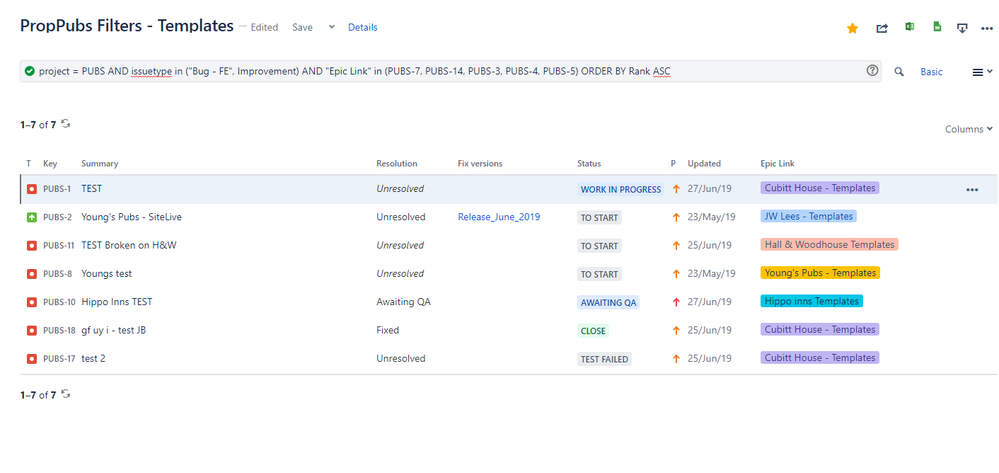Image resolution: width=999 pixels, height=473 pixels.
Task: Export results with green Excel icon
Action: pos(910,27)
